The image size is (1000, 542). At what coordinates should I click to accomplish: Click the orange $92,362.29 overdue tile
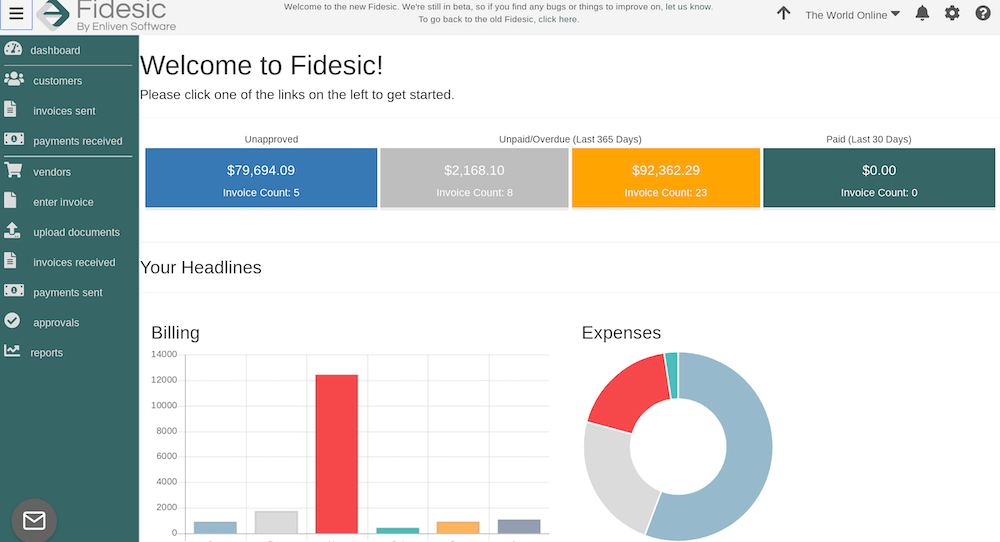(x=665, y=178)
